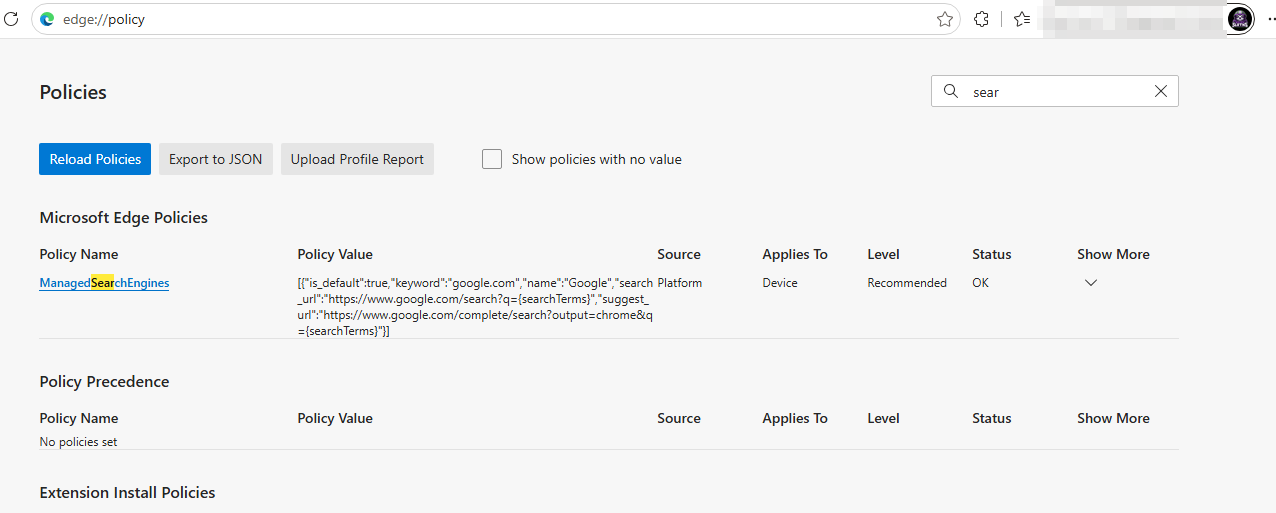Expand Show More chevron for ManagedSearchEngines
This screenshot has height=513, width=1276.
1091,283
